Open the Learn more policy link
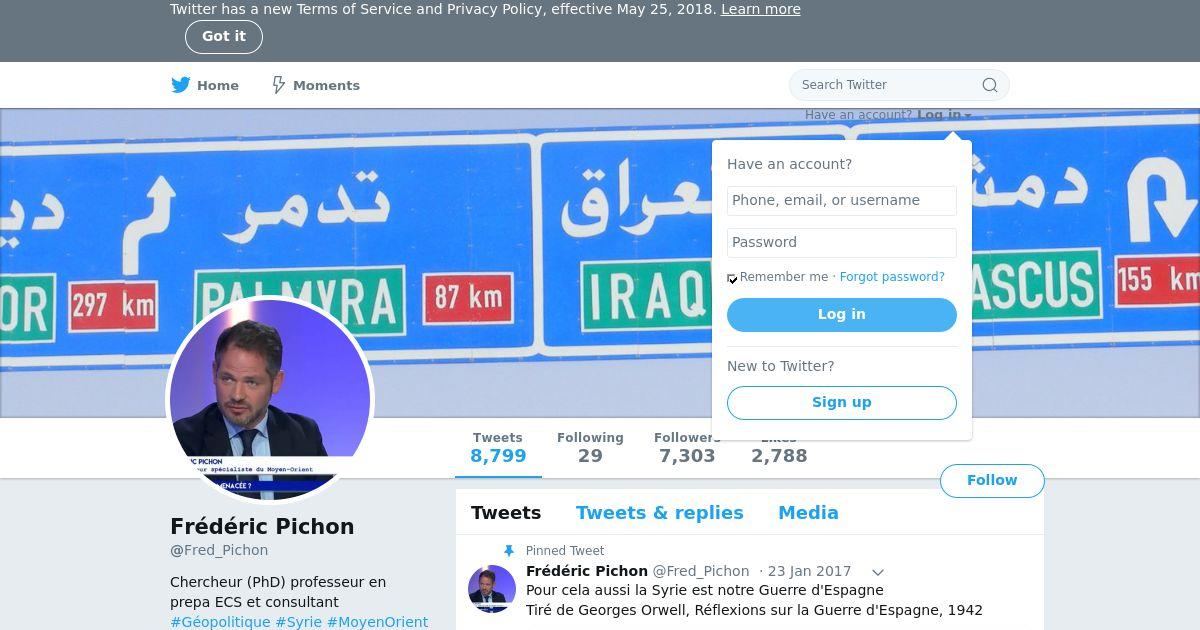This screenshot has height=630, width=1200. point(761,9)
